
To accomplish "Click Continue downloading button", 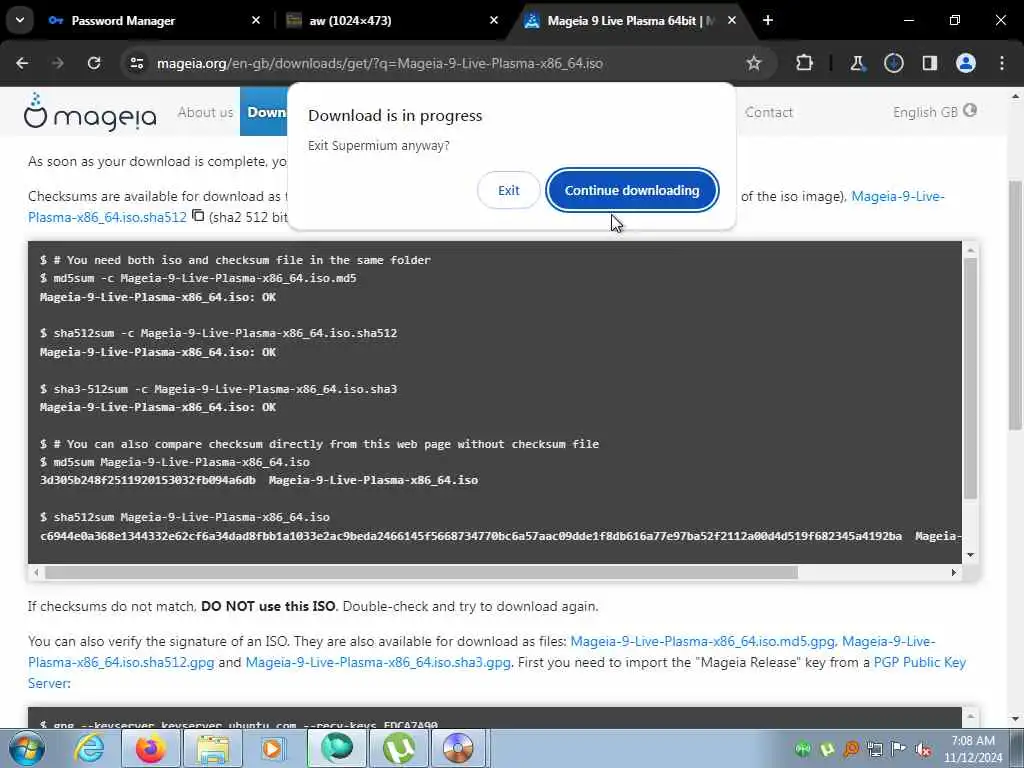I will pos(632,190).
